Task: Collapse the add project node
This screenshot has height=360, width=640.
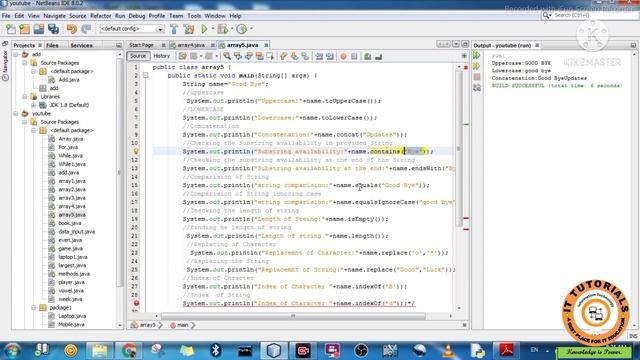Action: [16, 54]
